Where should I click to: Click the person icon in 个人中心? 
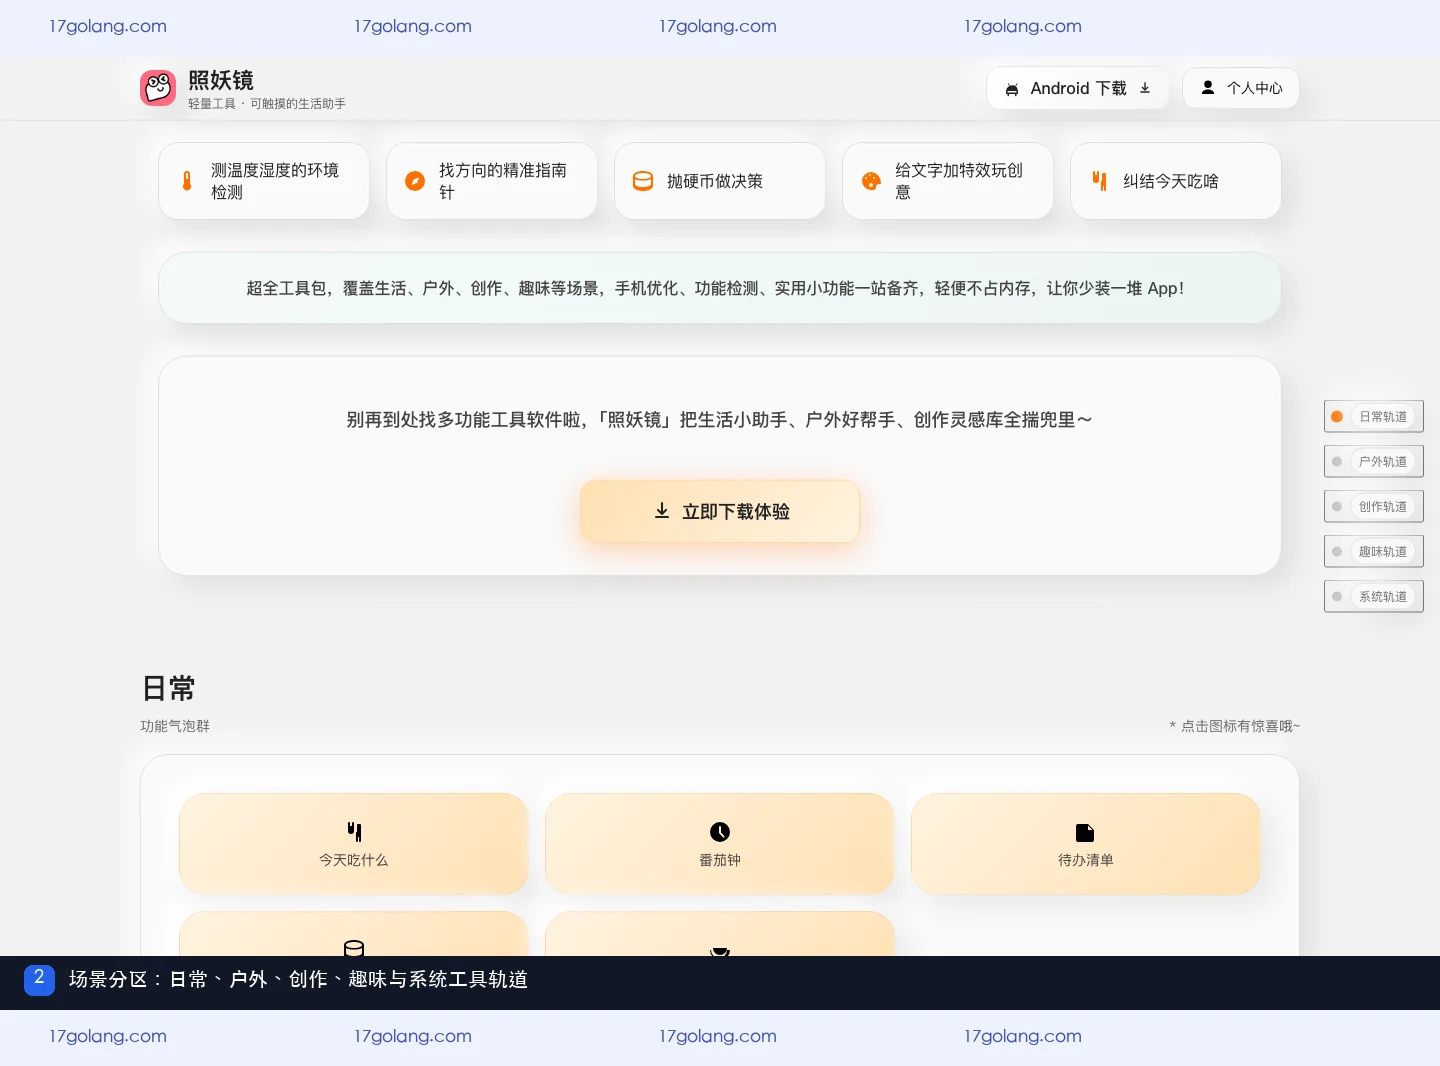click(x=1208, y=88)
